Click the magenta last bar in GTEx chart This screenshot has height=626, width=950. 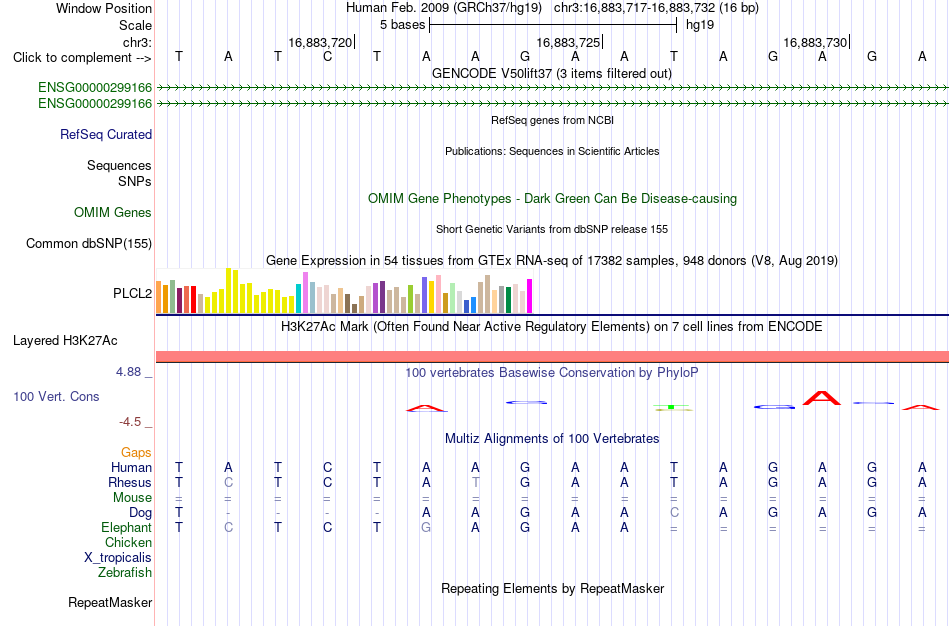click(530, 296)
